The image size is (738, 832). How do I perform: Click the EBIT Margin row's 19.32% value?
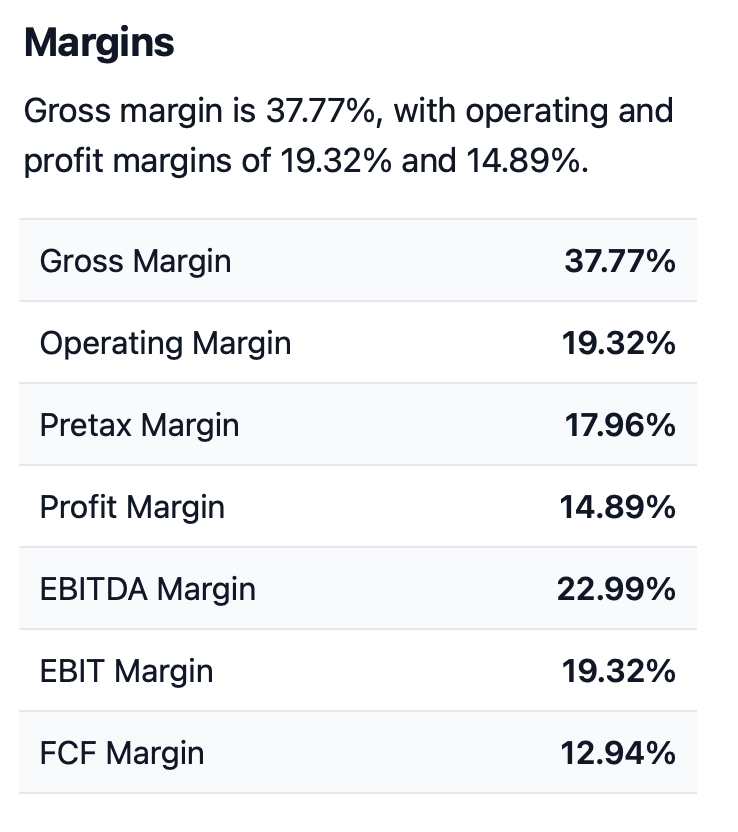(618, 671)
